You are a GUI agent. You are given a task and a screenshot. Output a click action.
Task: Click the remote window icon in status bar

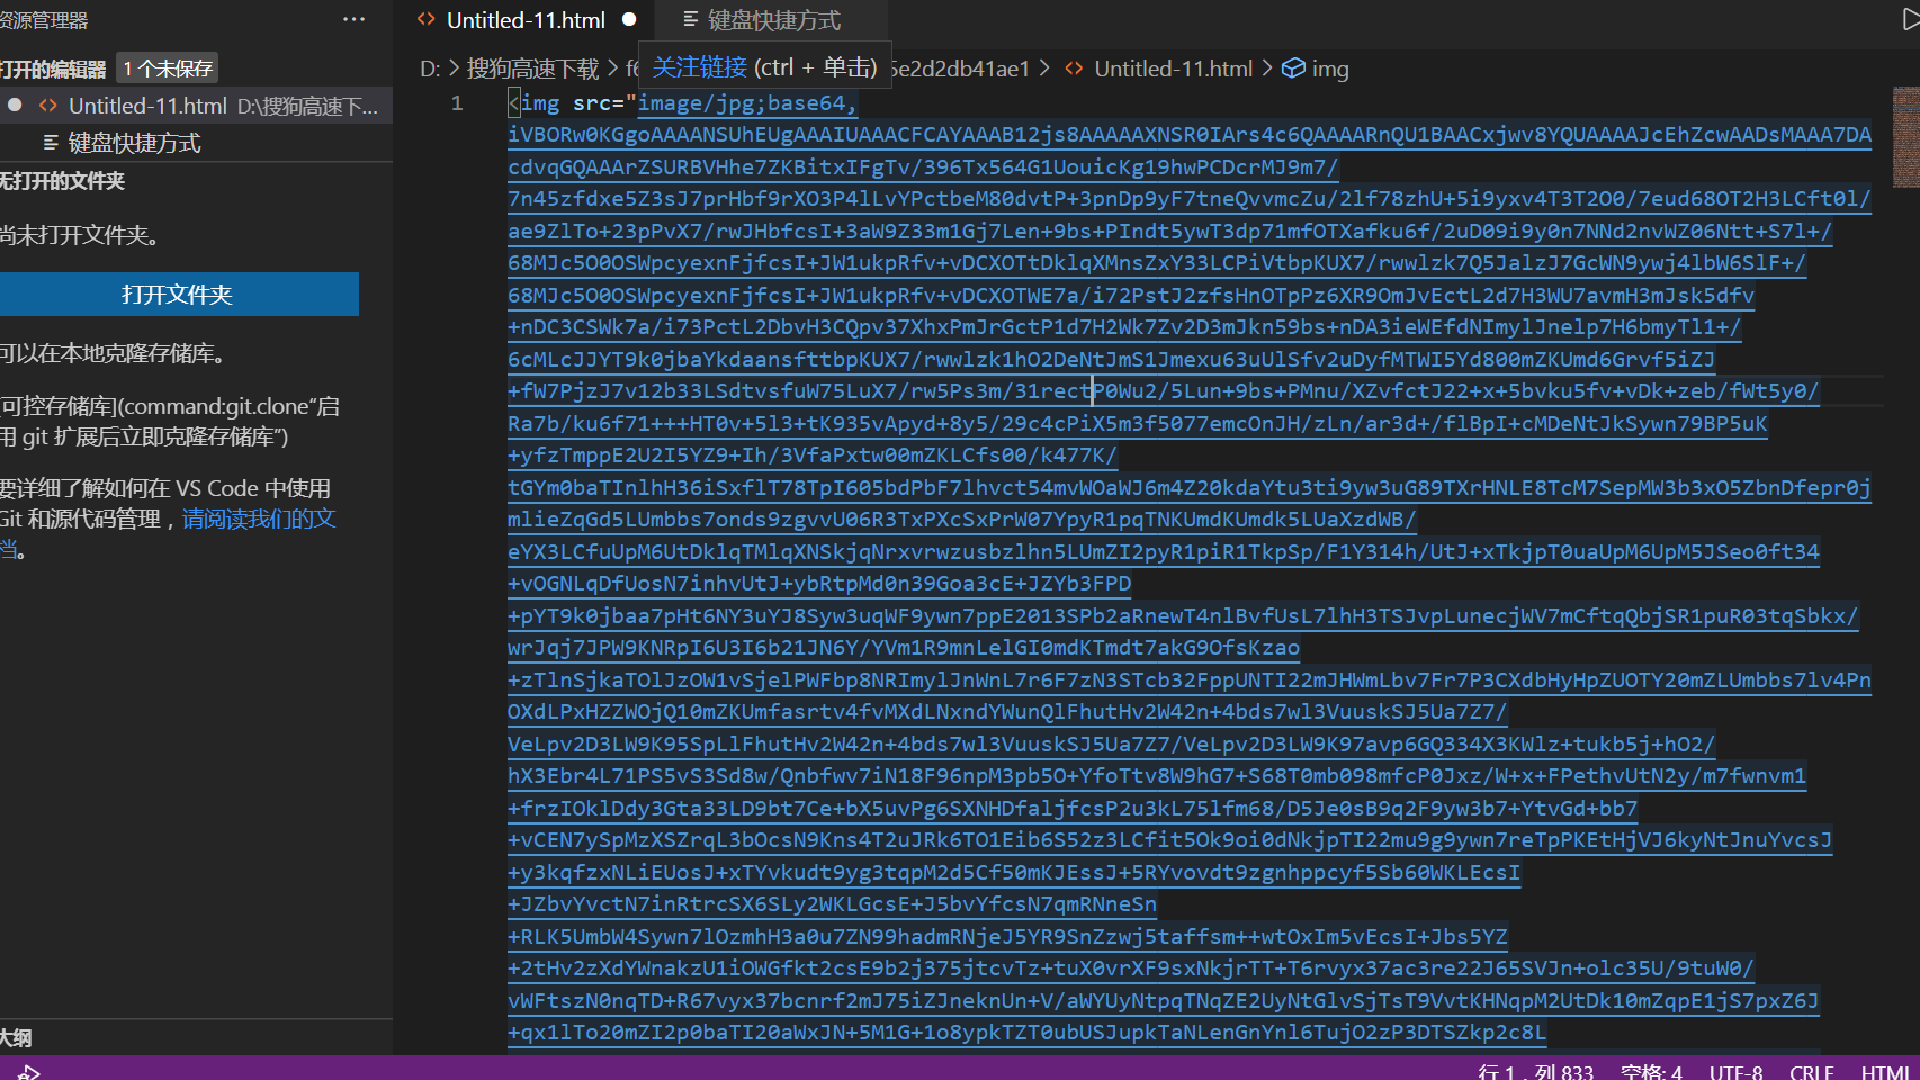point(28,1072)
